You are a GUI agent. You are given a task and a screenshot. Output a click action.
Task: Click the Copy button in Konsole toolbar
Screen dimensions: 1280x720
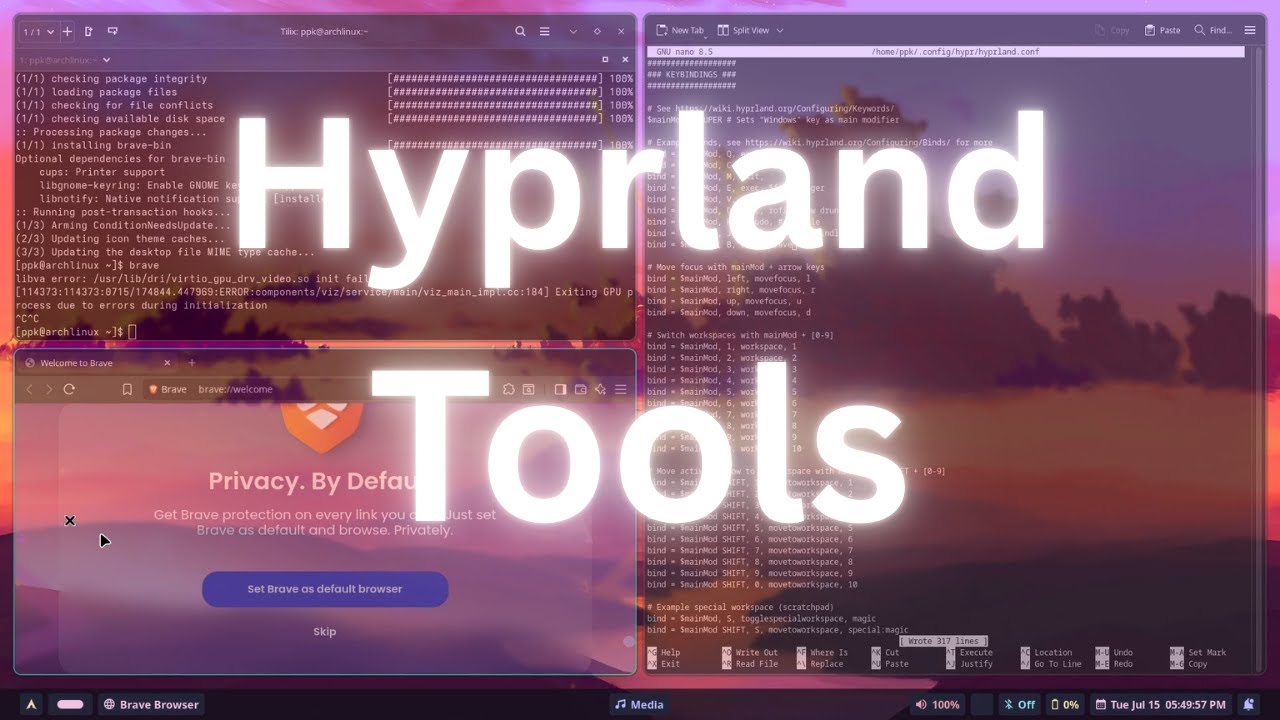[1112, 30]
